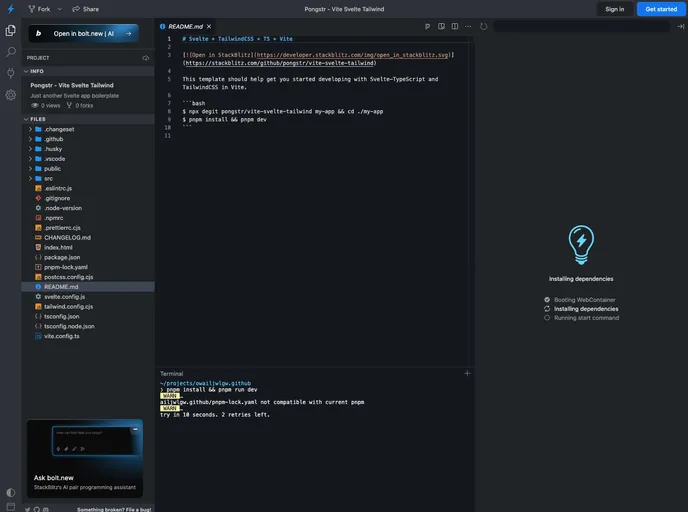Open tsconfig.node.json in the file tree
Viewport: 688px width, 512px height.
coord(88,326)
